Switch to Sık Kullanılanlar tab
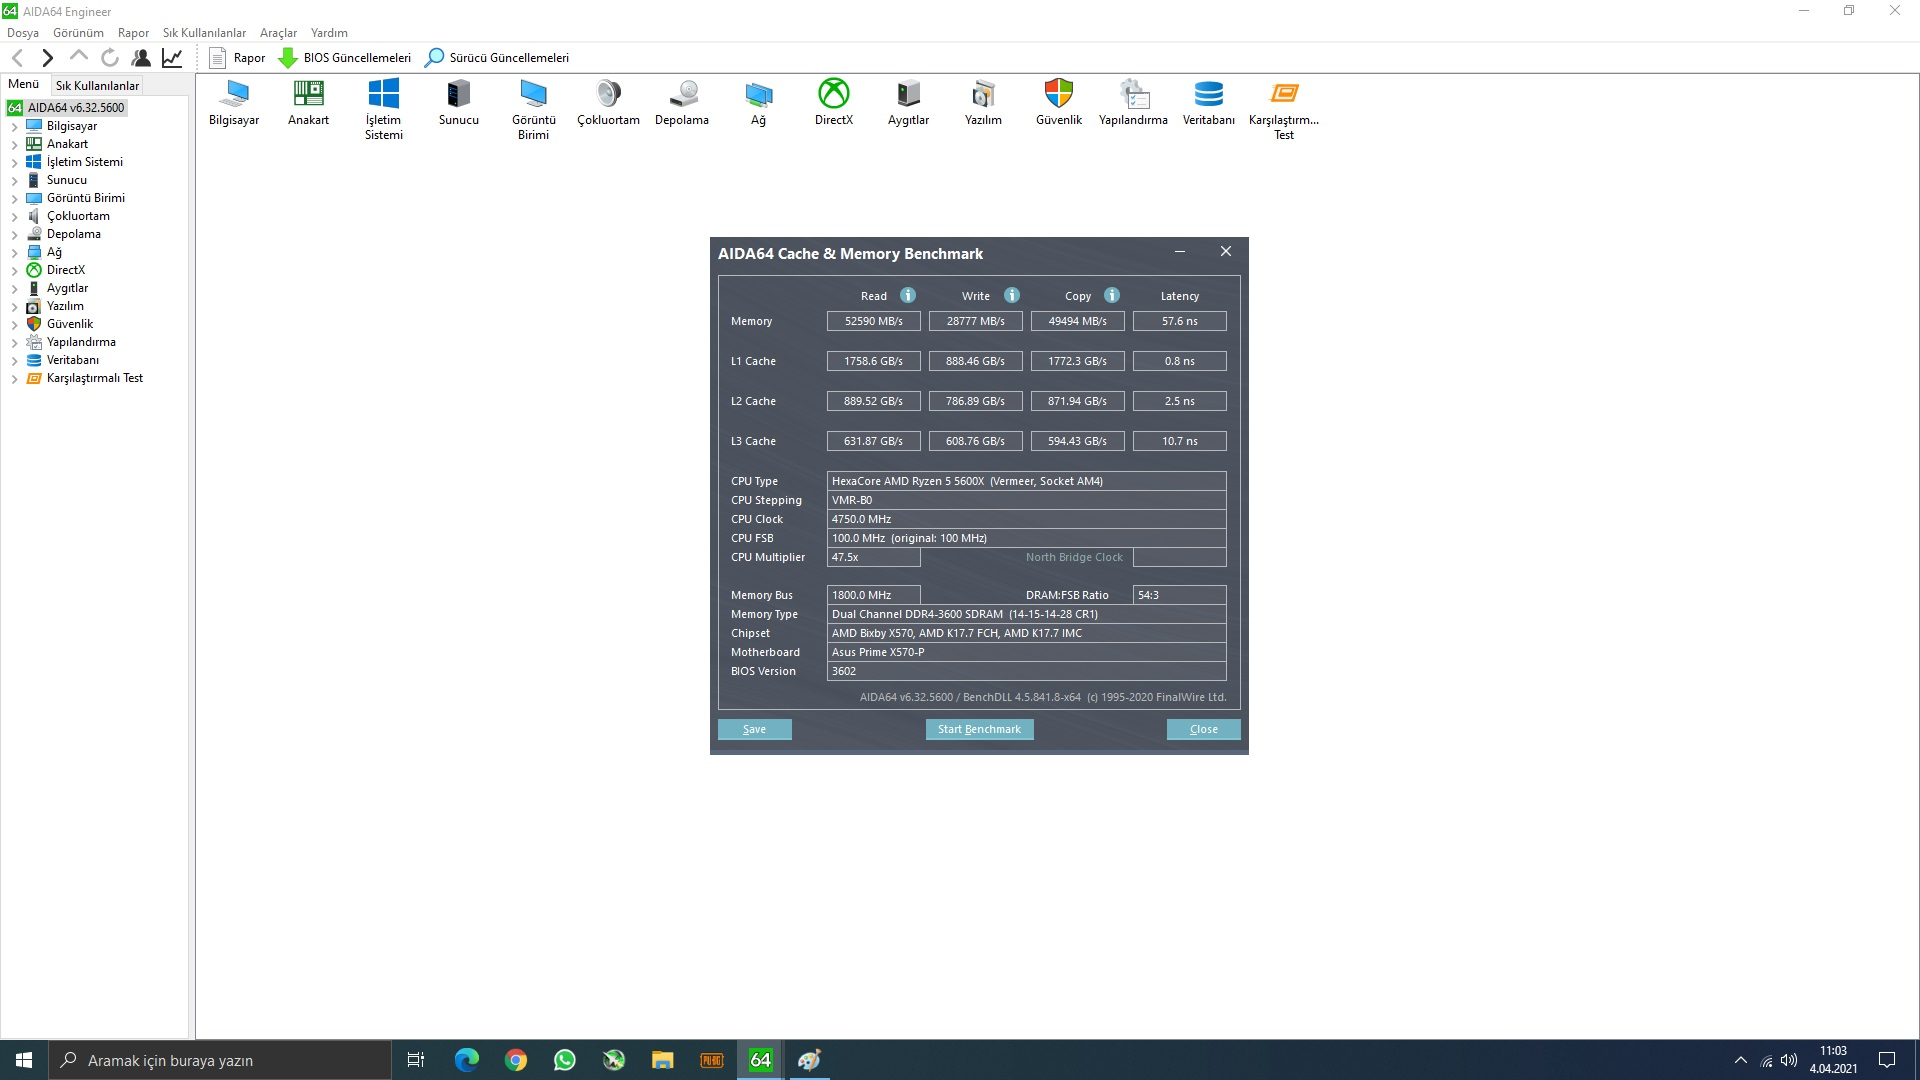This screenshot has height=1080, width=1920. [97, 86]
